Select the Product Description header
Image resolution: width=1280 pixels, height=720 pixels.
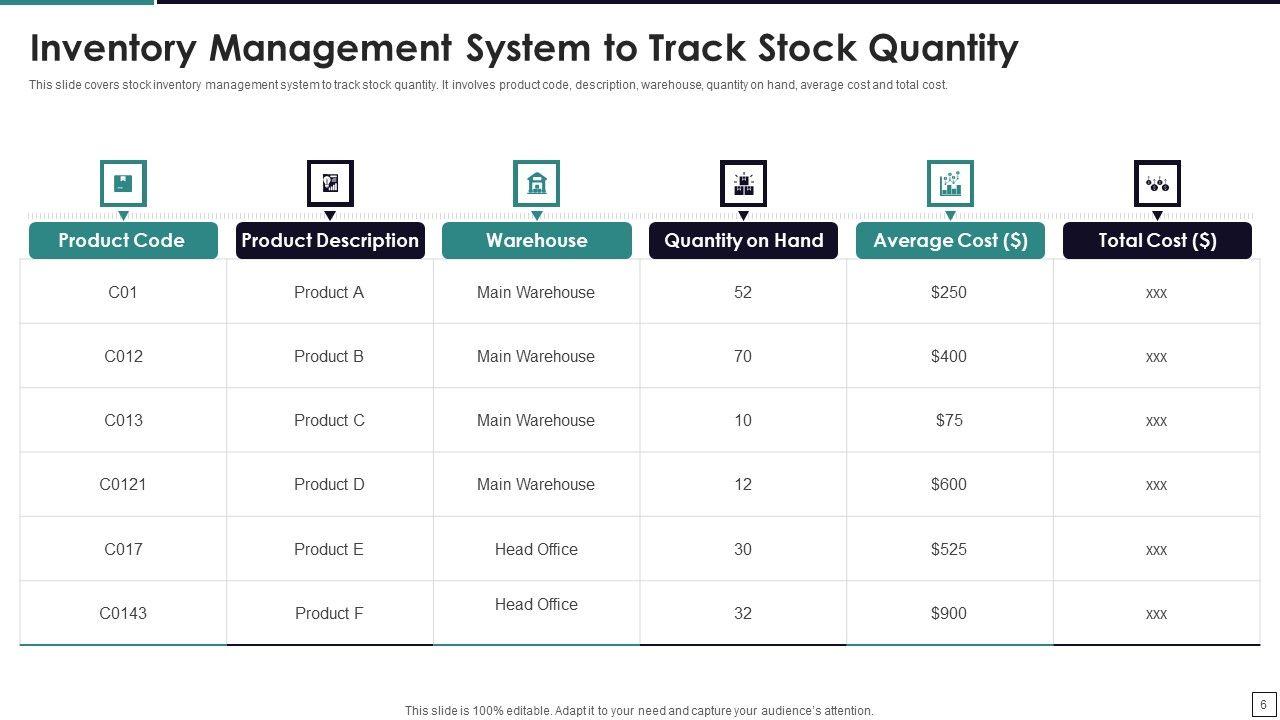(x=330, y=241)
